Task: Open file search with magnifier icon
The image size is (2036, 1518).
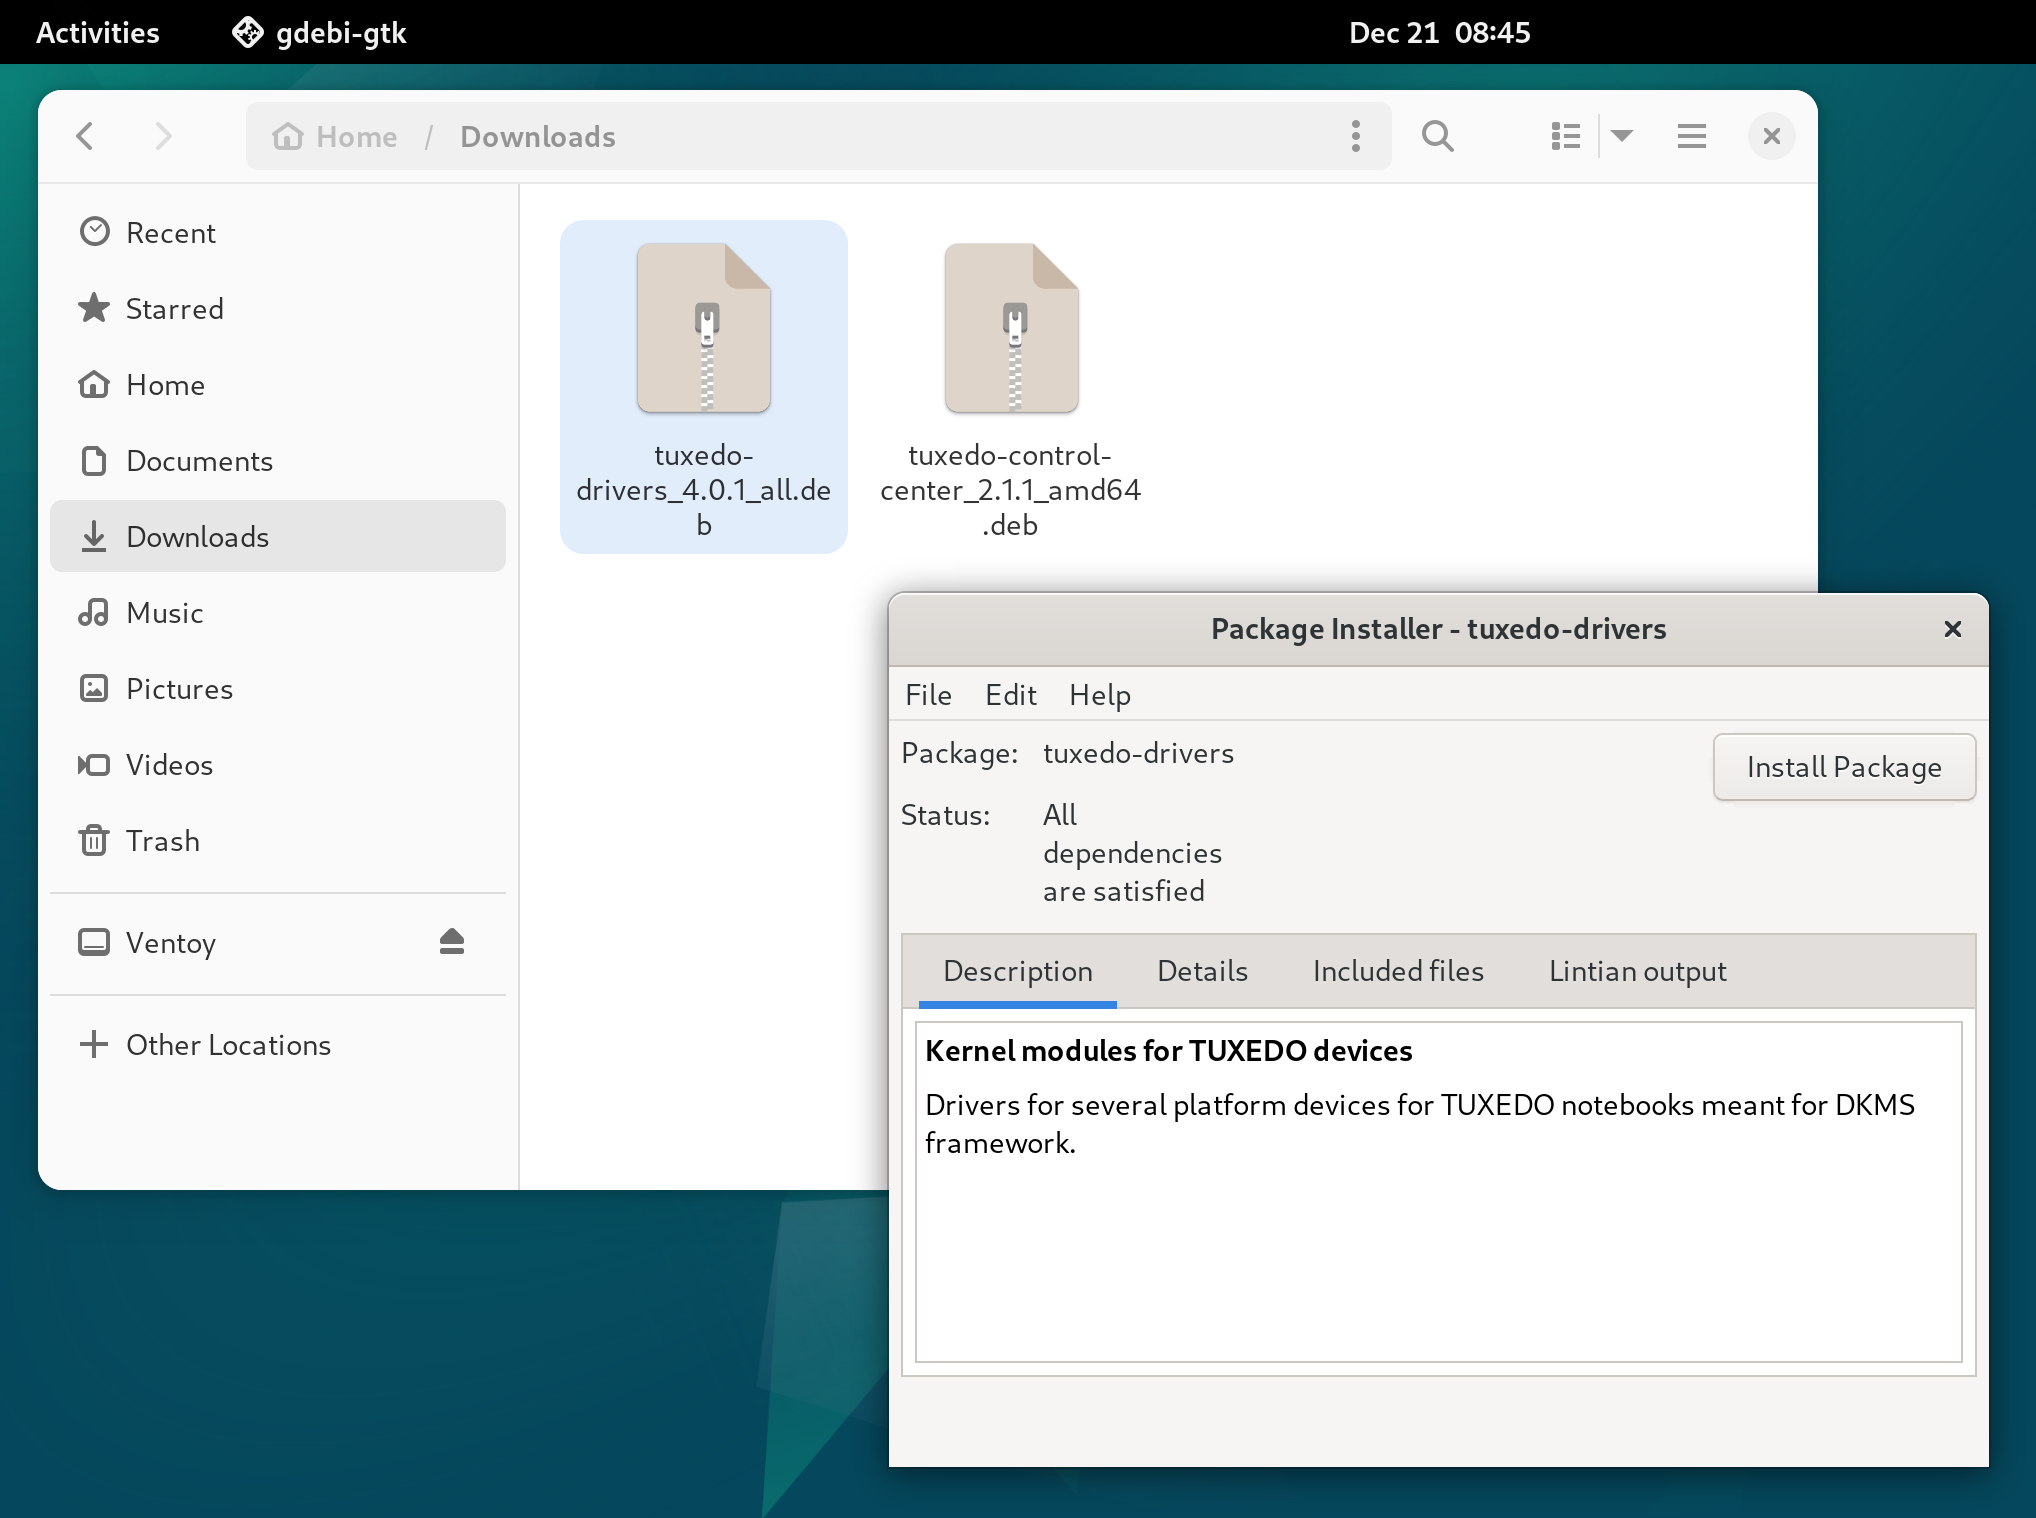Action: (1438, 136)
